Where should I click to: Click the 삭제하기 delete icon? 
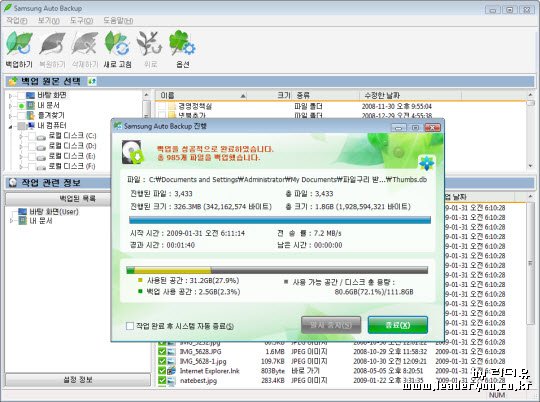coord(85,44)
